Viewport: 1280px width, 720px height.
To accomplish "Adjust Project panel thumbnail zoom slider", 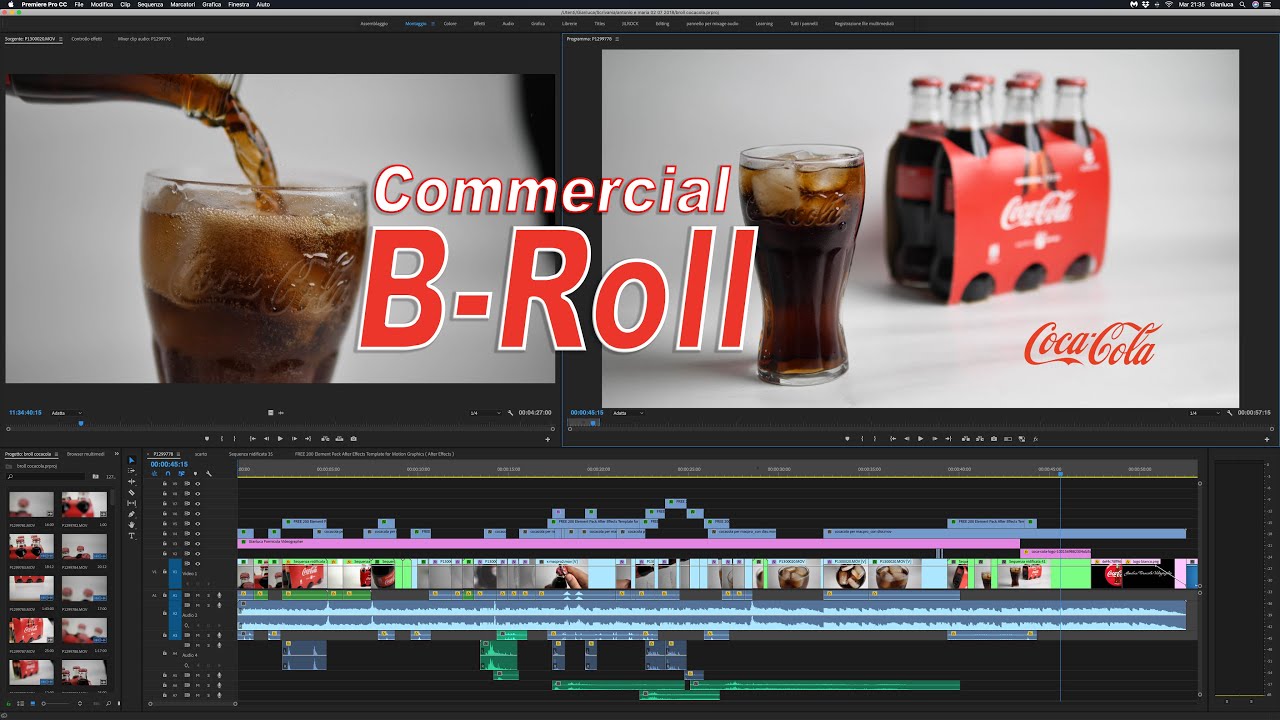I will [x=42, y=703].
